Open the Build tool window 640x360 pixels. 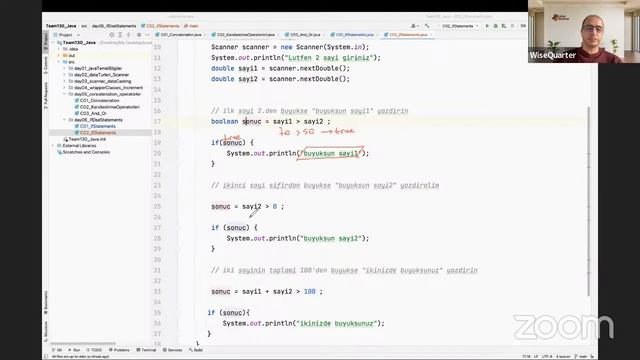pyautogui.click(x=196, y=350)
